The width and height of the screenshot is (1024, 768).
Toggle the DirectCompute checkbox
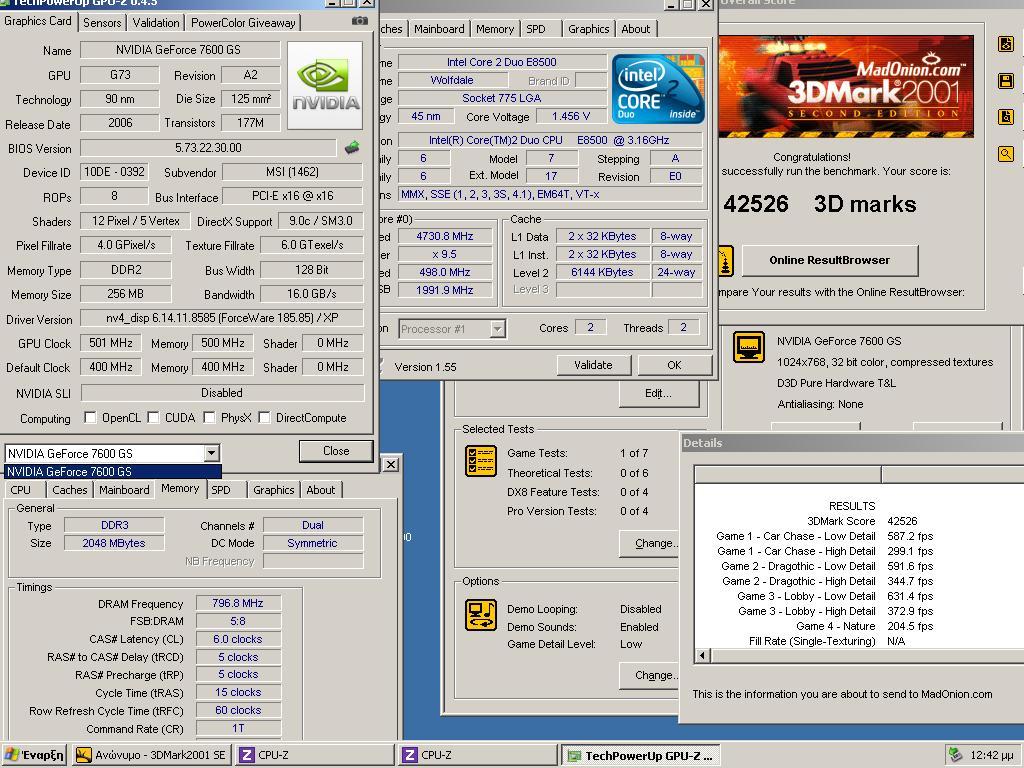(264, 417)
